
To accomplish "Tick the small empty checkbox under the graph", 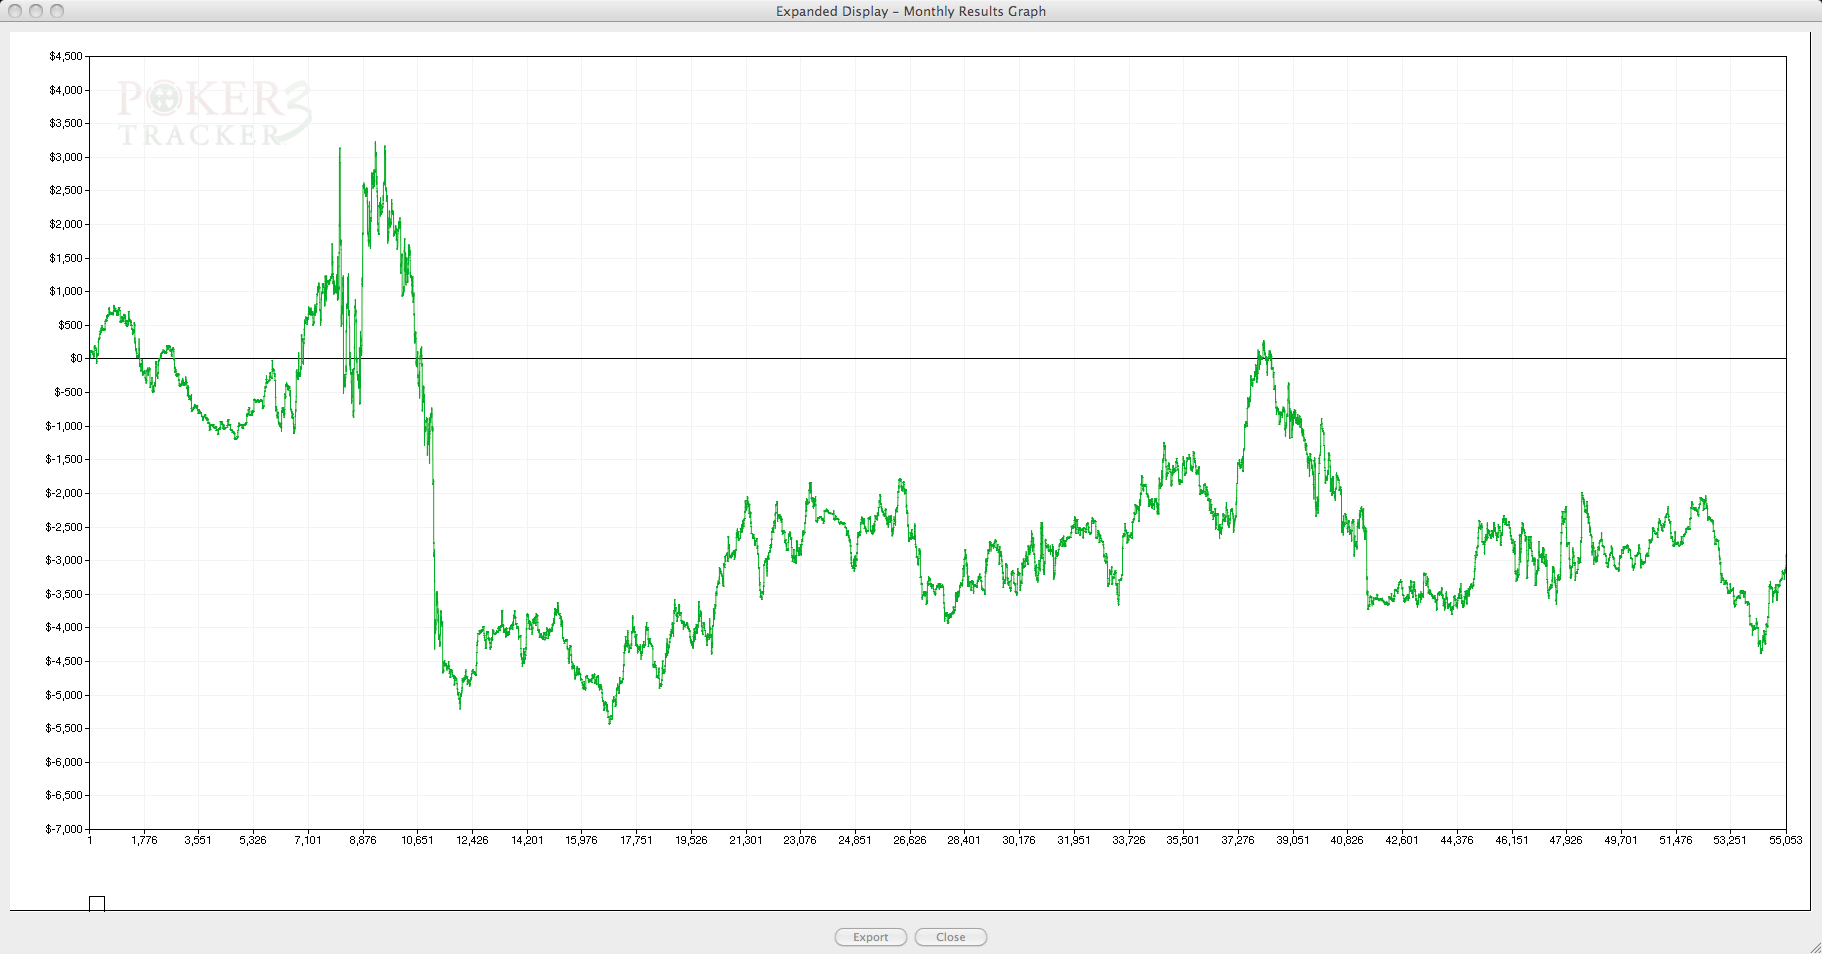I will click(x=97, y=904).
